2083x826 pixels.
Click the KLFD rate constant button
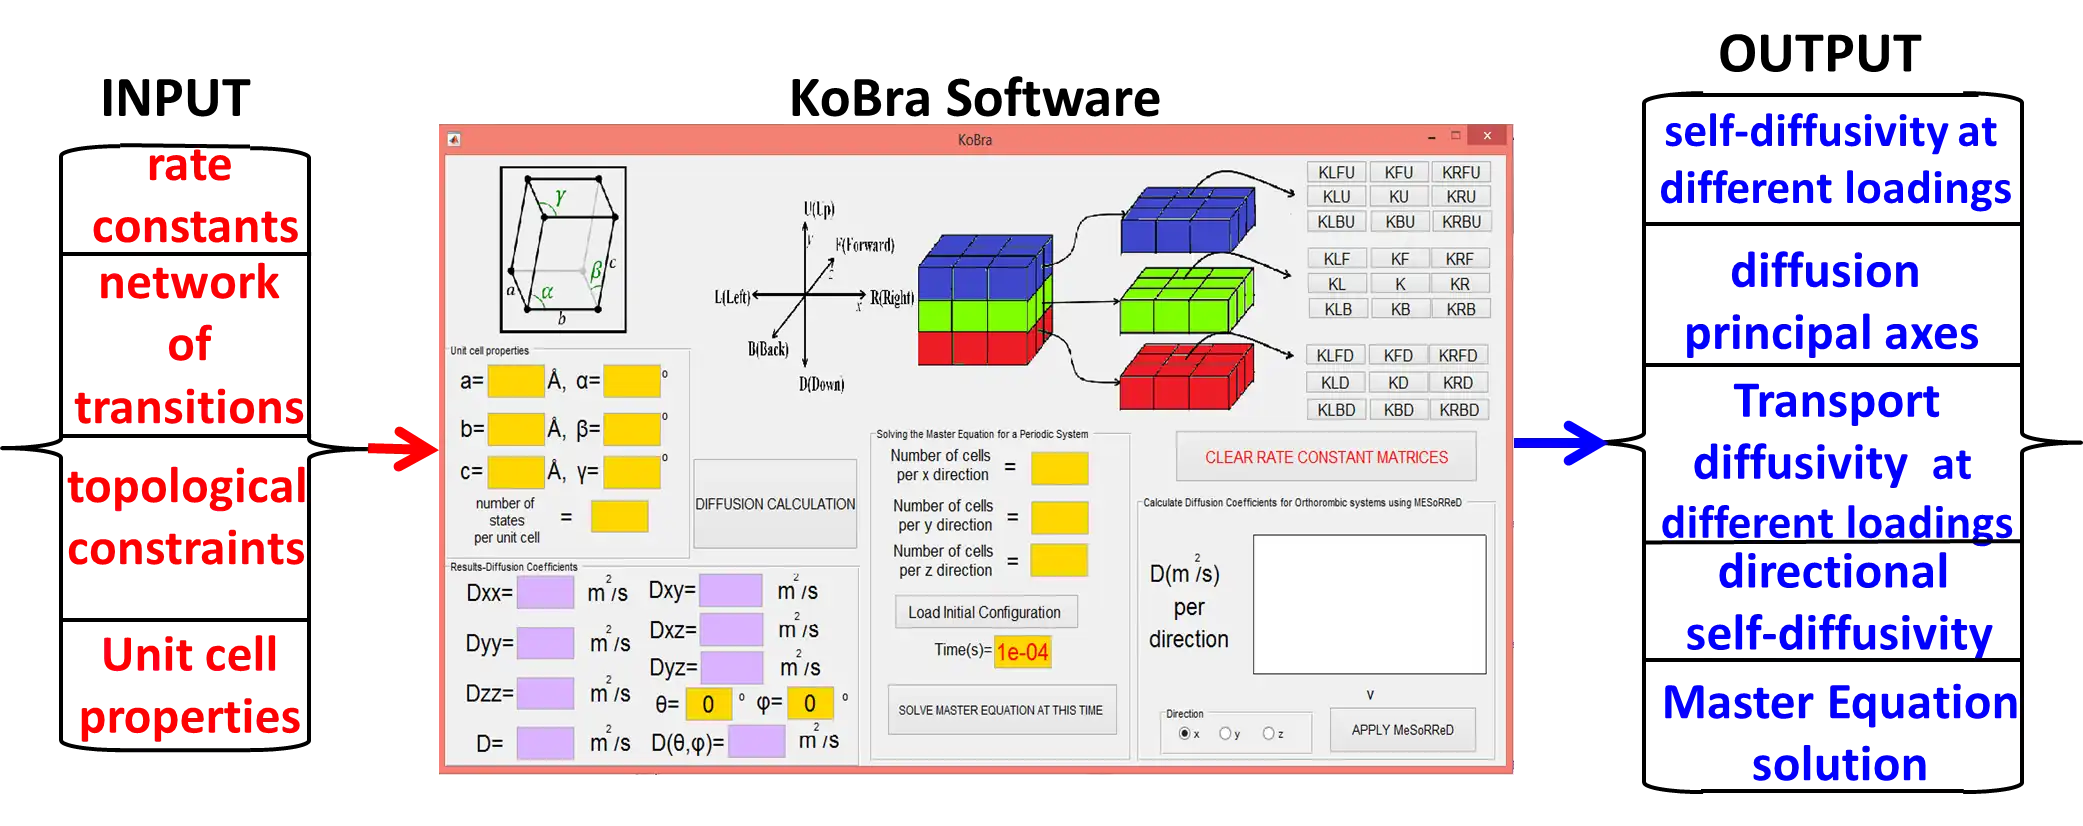[1336, 355]
